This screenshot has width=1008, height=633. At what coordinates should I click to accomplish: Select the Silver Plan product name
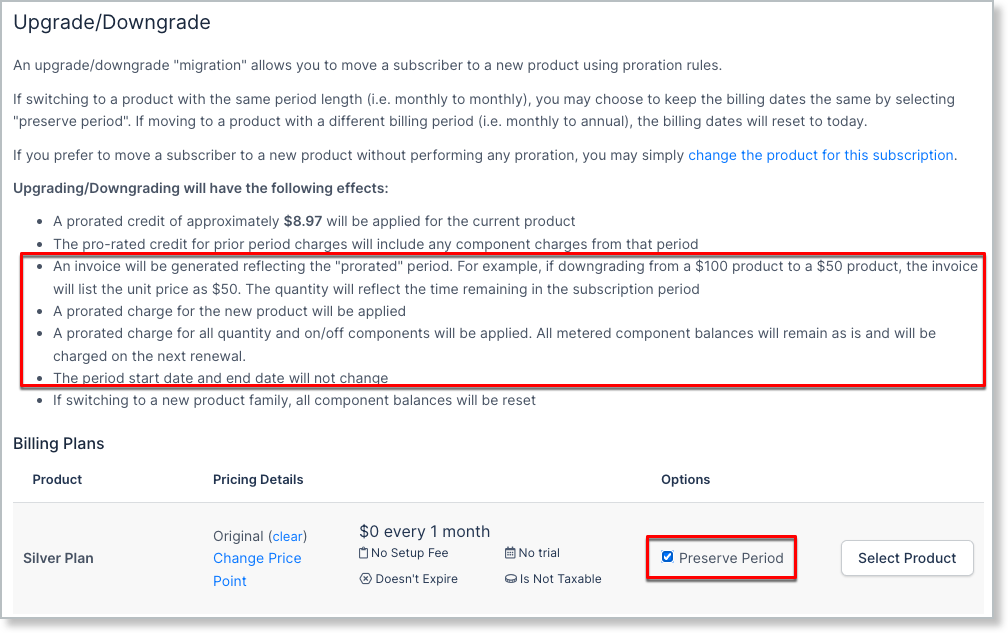pos(58,558)
